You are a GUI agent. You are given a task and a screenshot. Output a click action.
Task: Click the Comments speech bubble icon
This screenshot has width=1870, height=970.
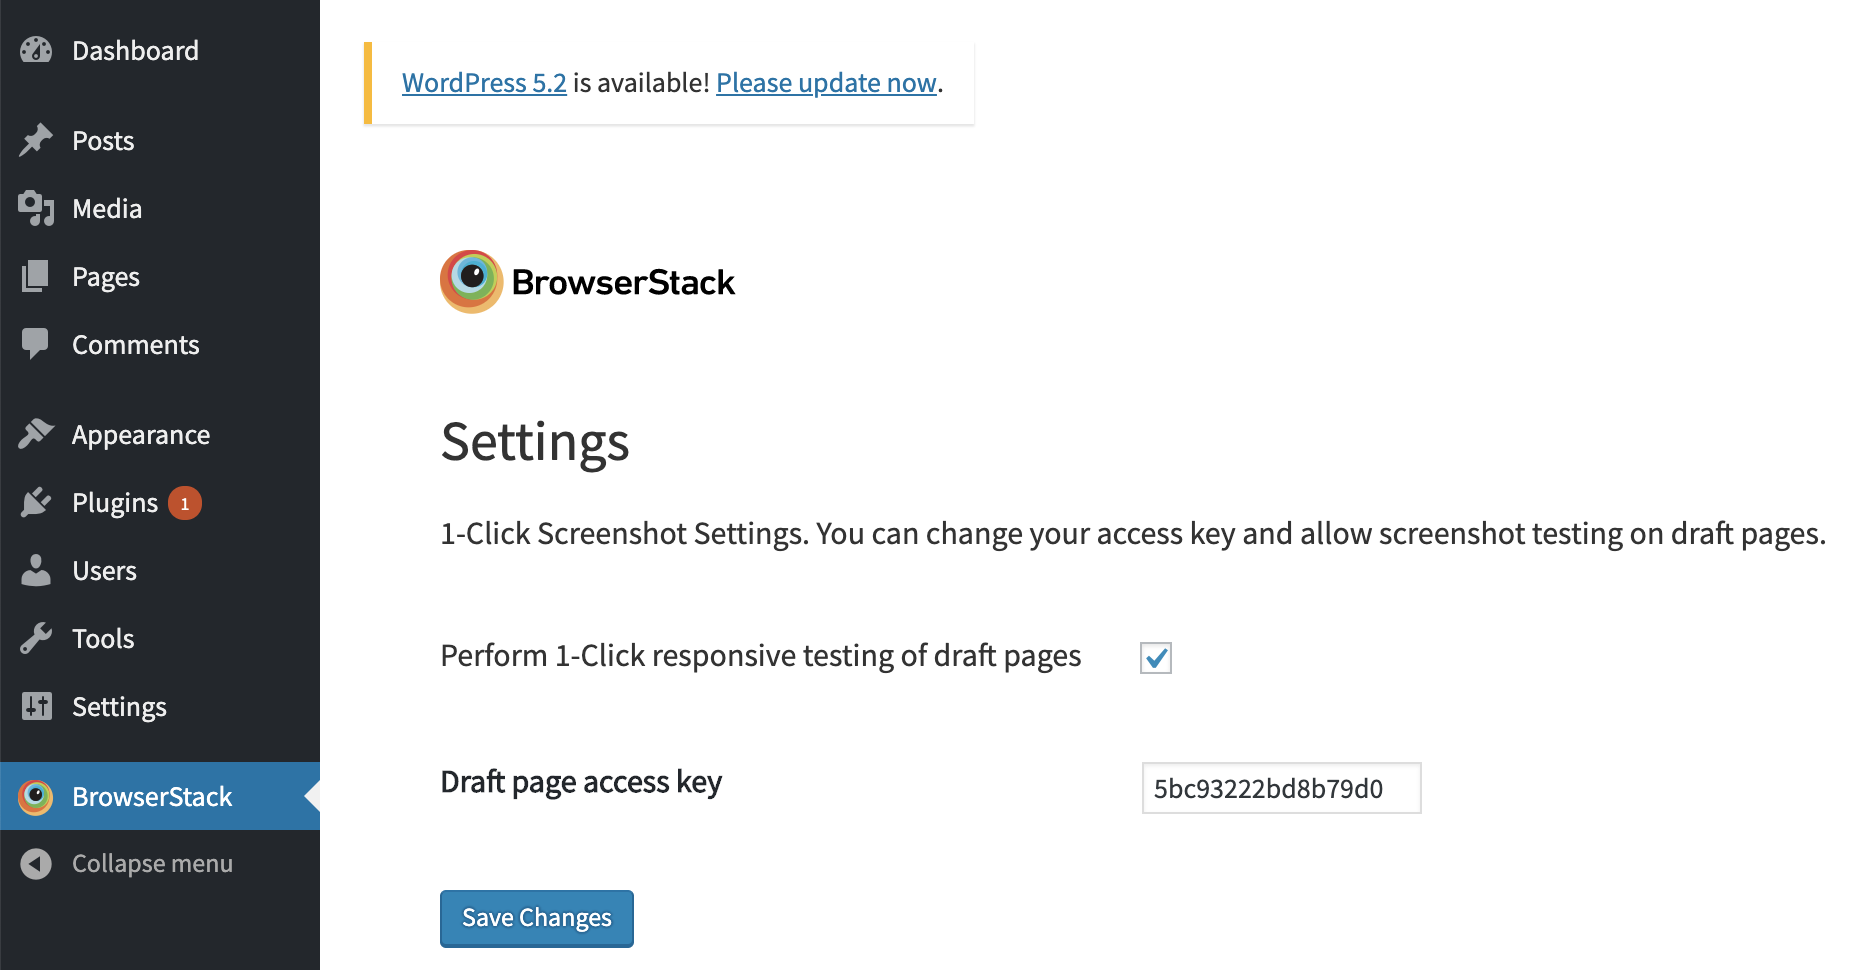(x=36, y=344)
